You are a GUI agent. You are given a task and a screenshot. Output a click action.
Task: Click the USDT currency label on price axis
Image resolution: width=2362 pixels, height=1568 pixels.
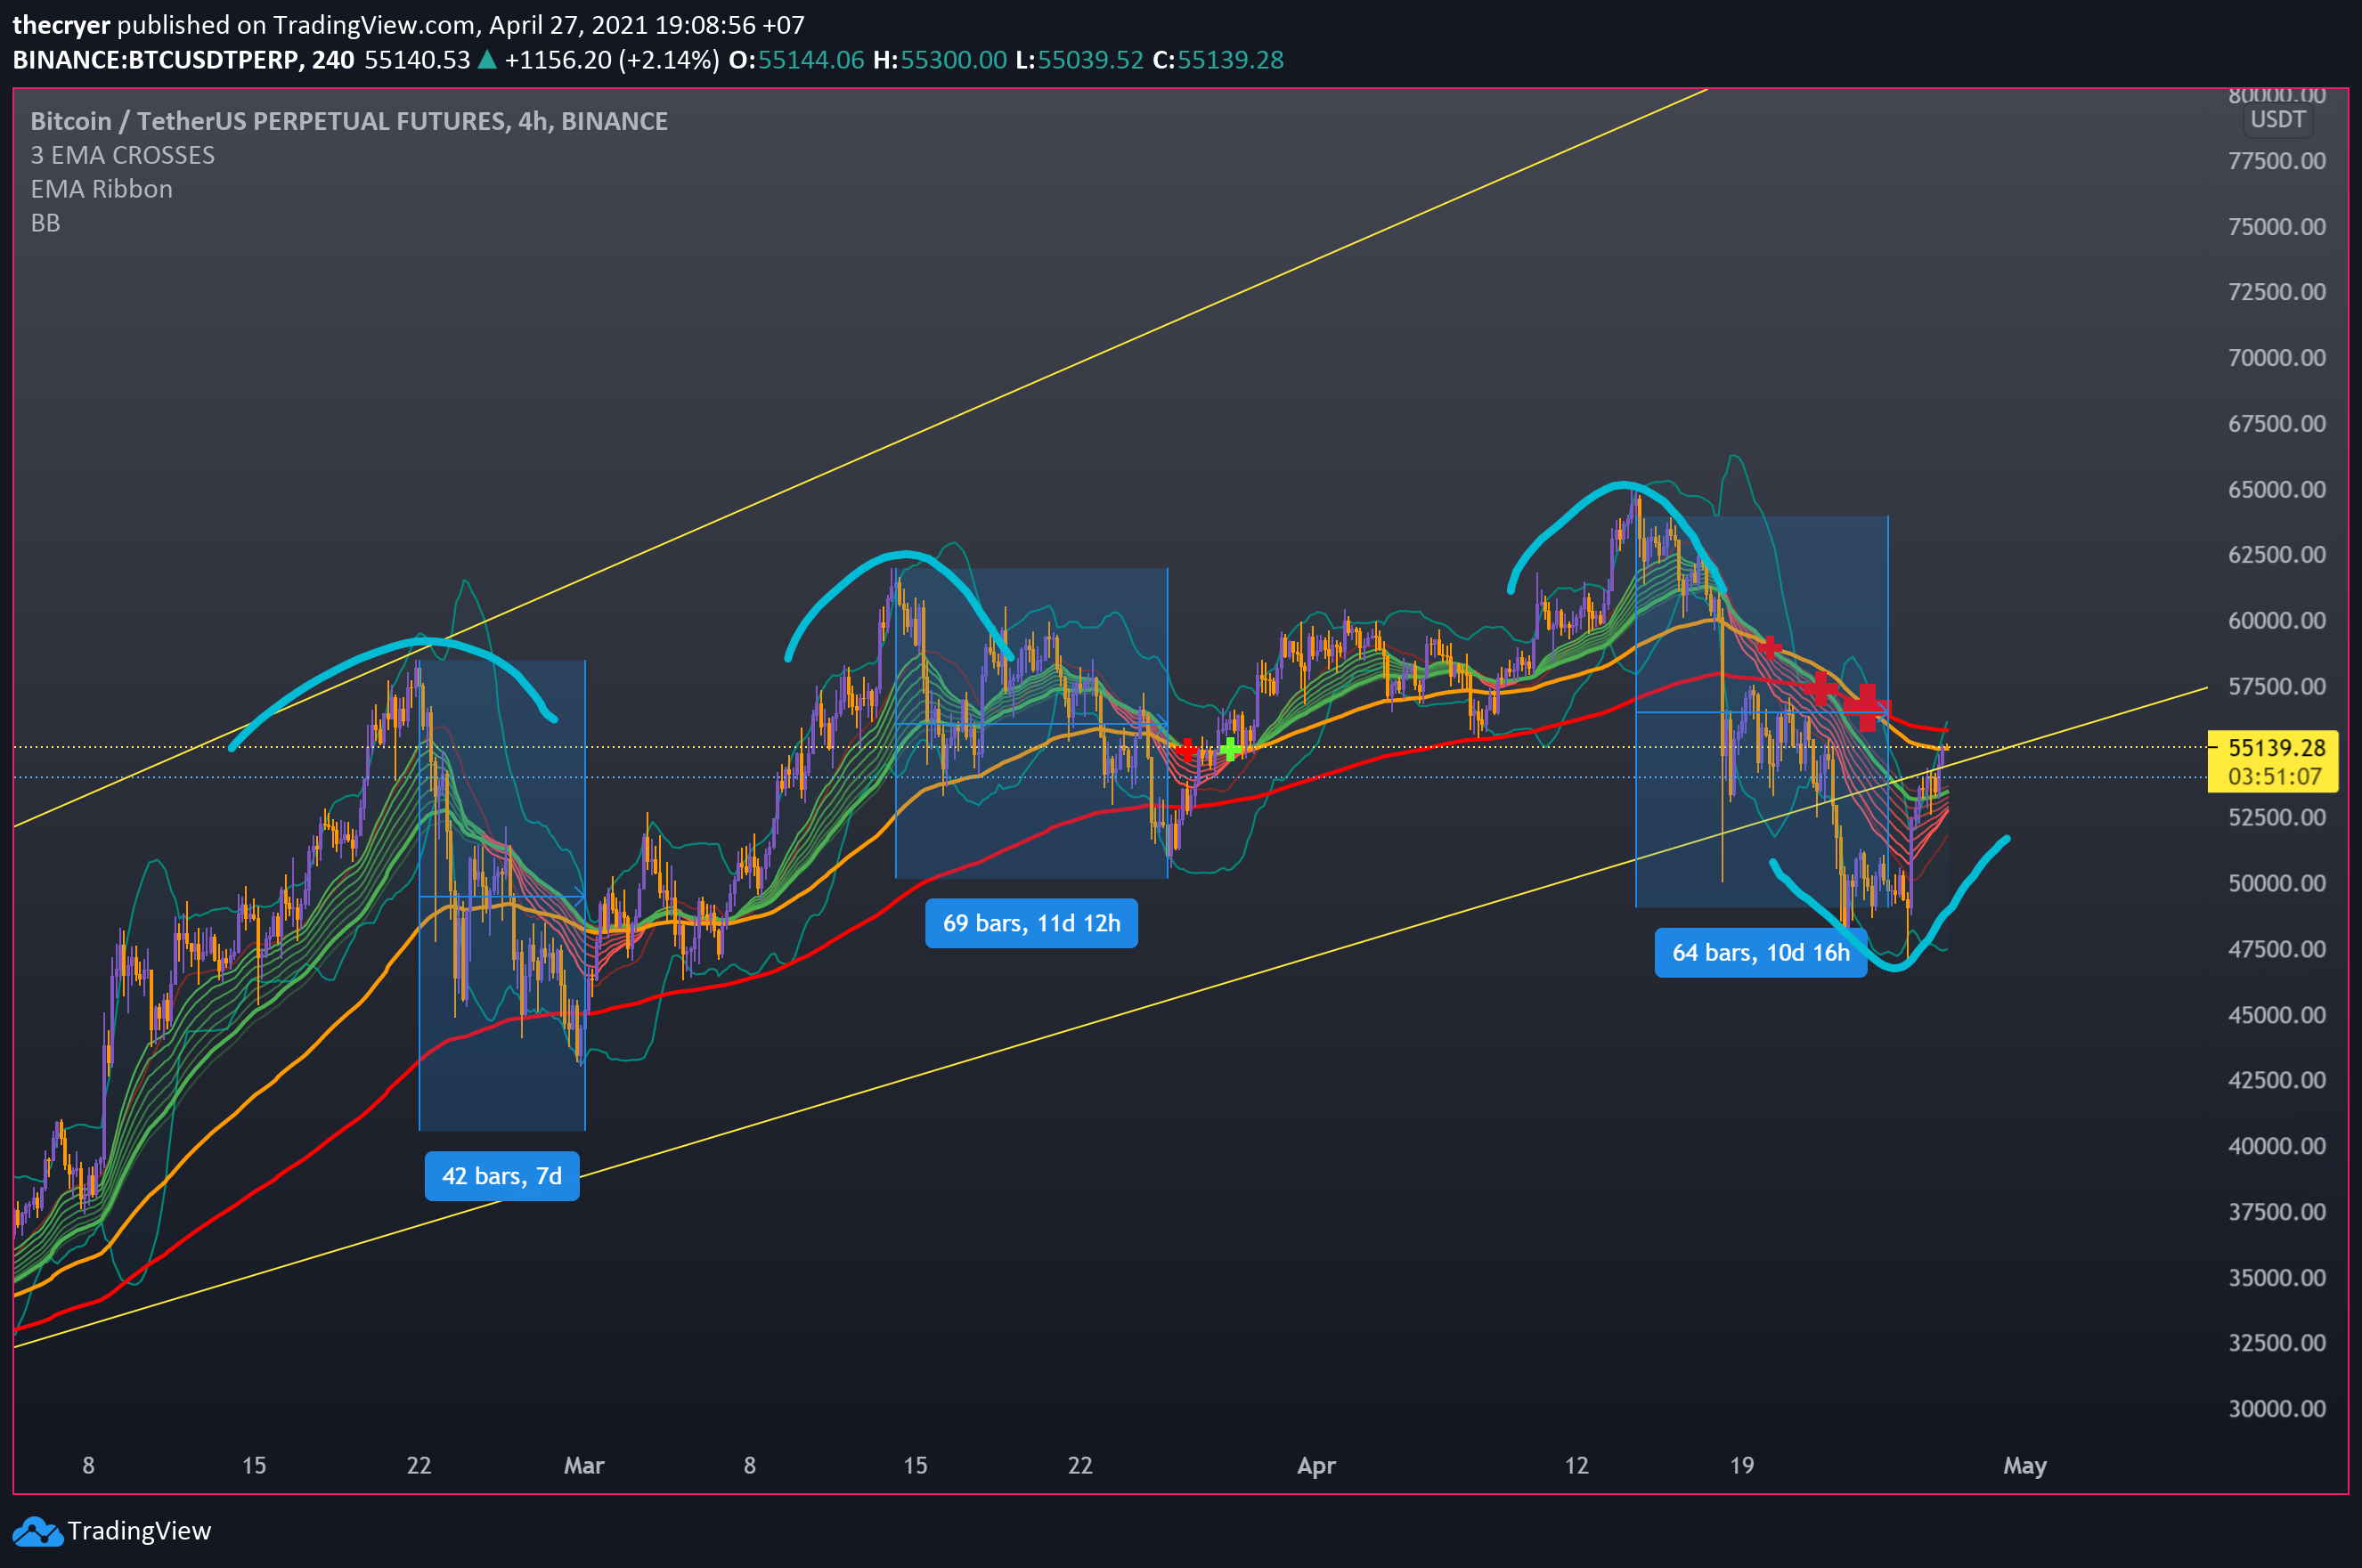point(2277,120)
